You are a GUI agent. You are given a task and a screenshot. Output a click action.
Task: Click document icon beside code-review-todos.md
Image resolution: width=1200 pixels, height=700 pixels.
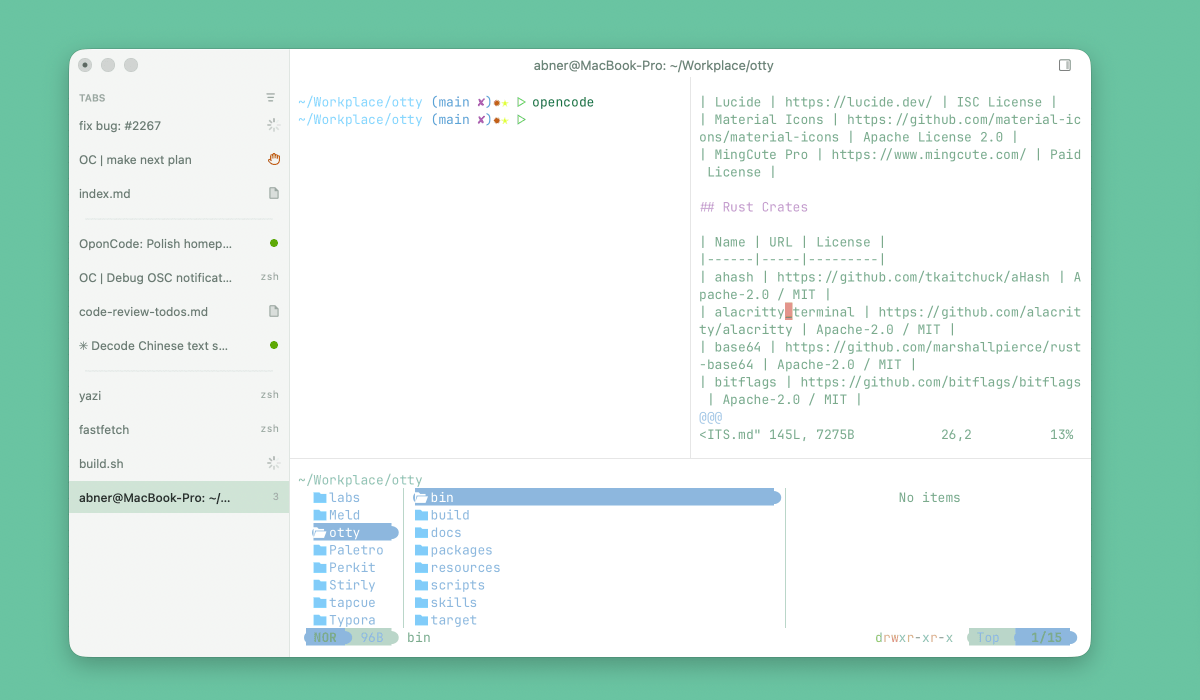274,311
